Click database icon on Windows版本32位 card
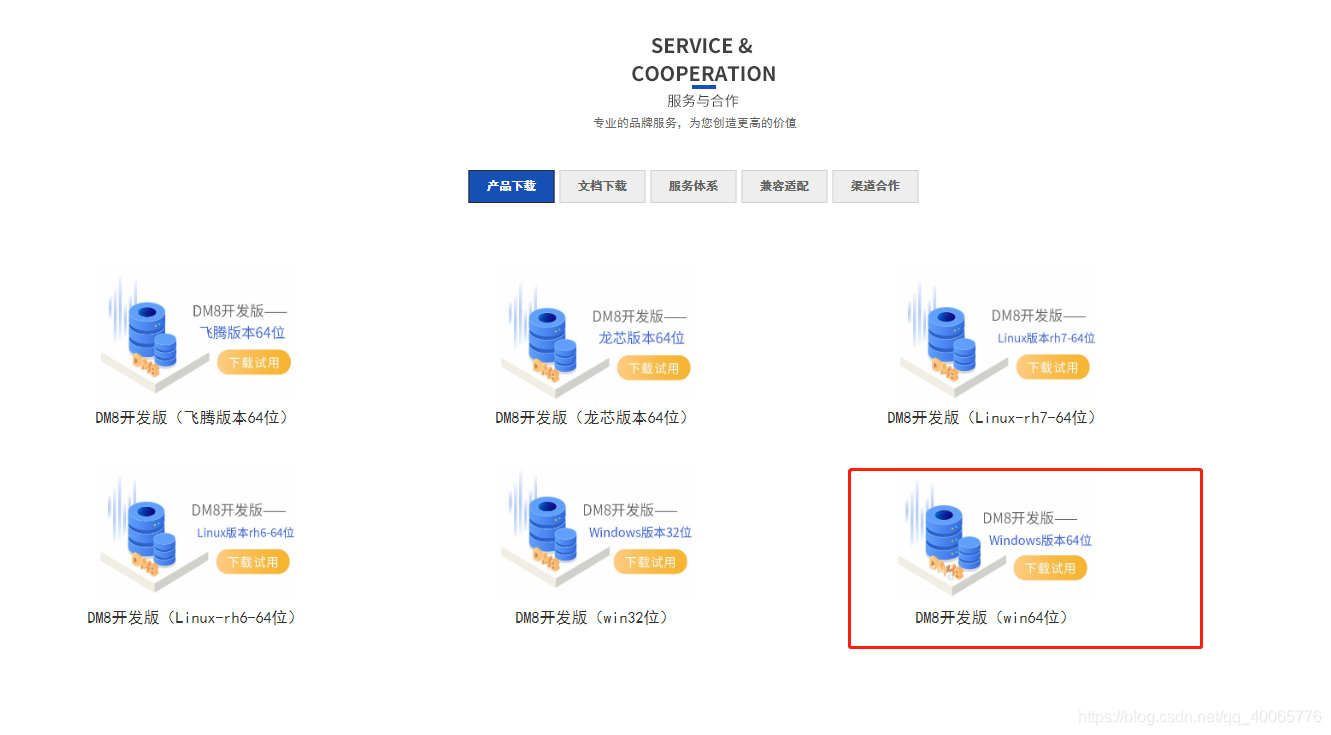 (x=551, y=530)
